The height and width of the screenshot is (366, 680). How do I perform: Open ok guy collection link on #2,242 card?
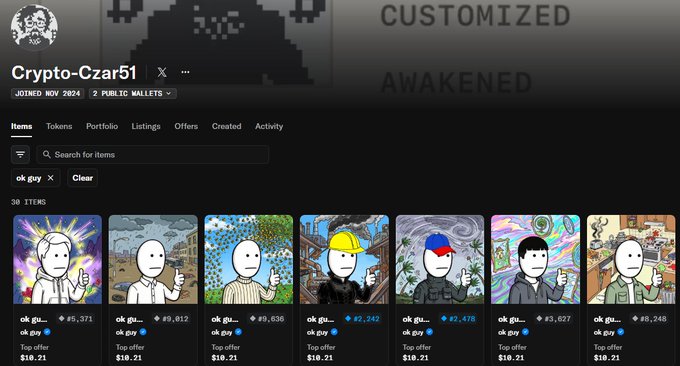pos(317,332)
